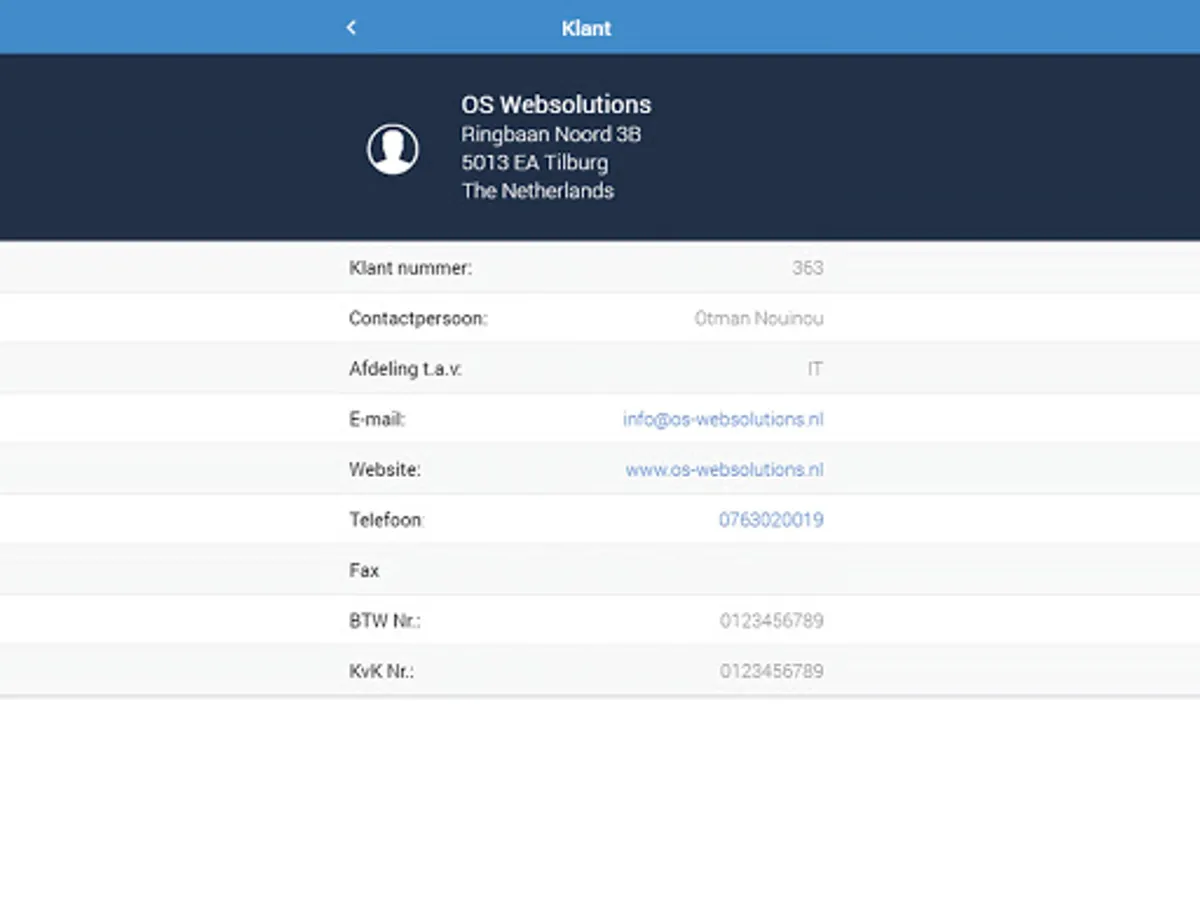Click the Ringbaan Noord 3B address line
Image resolution: width=1200 pixels, height=900 pixels.
point(551,134)
